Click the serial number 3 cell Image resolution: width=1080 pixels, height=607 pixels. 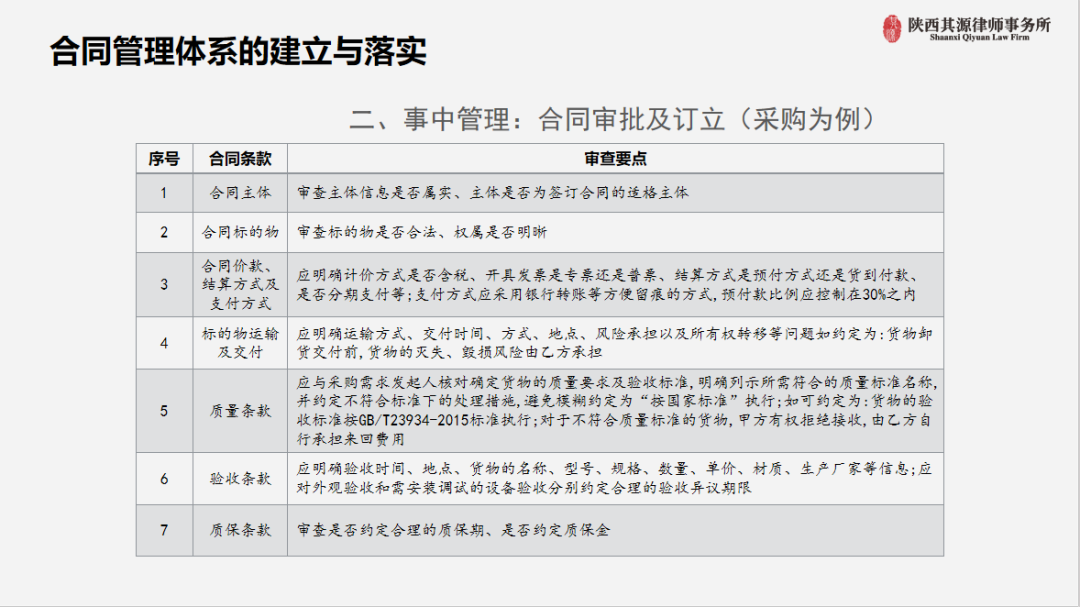coord(164,285)
